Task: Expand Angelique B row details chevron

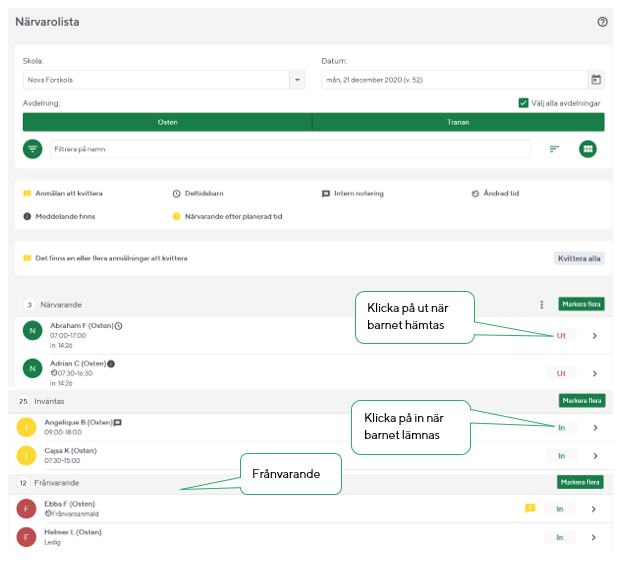Action: pyautogui.click(x=594, y=428)
